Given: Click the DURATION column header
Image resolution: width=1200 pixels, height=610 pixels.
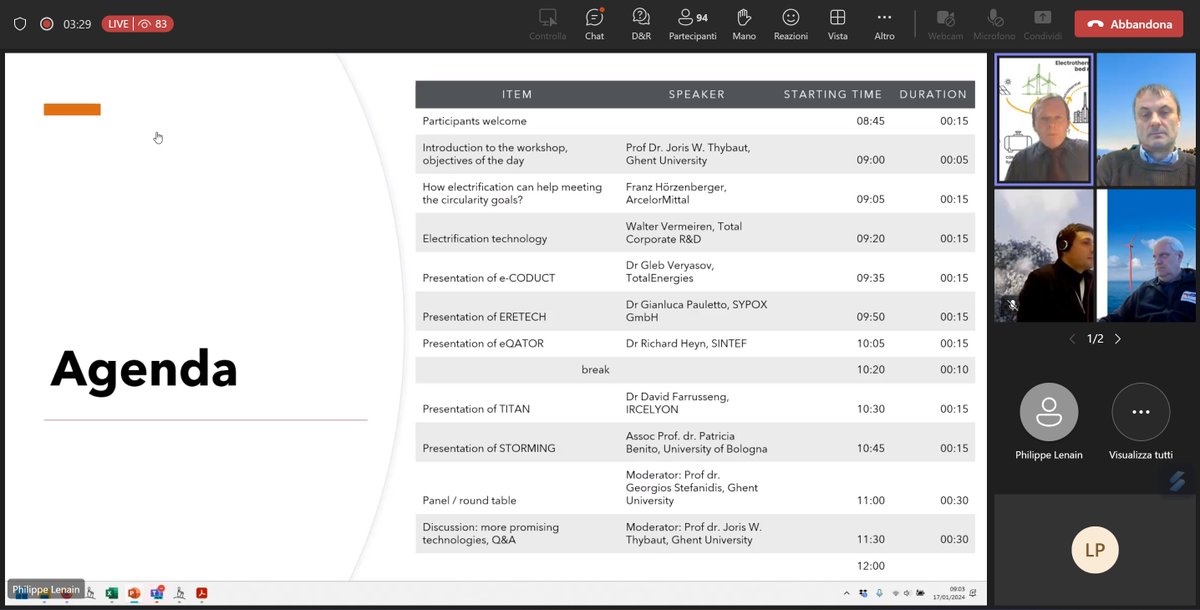Looking at the screenshot, I should [933, 94].
